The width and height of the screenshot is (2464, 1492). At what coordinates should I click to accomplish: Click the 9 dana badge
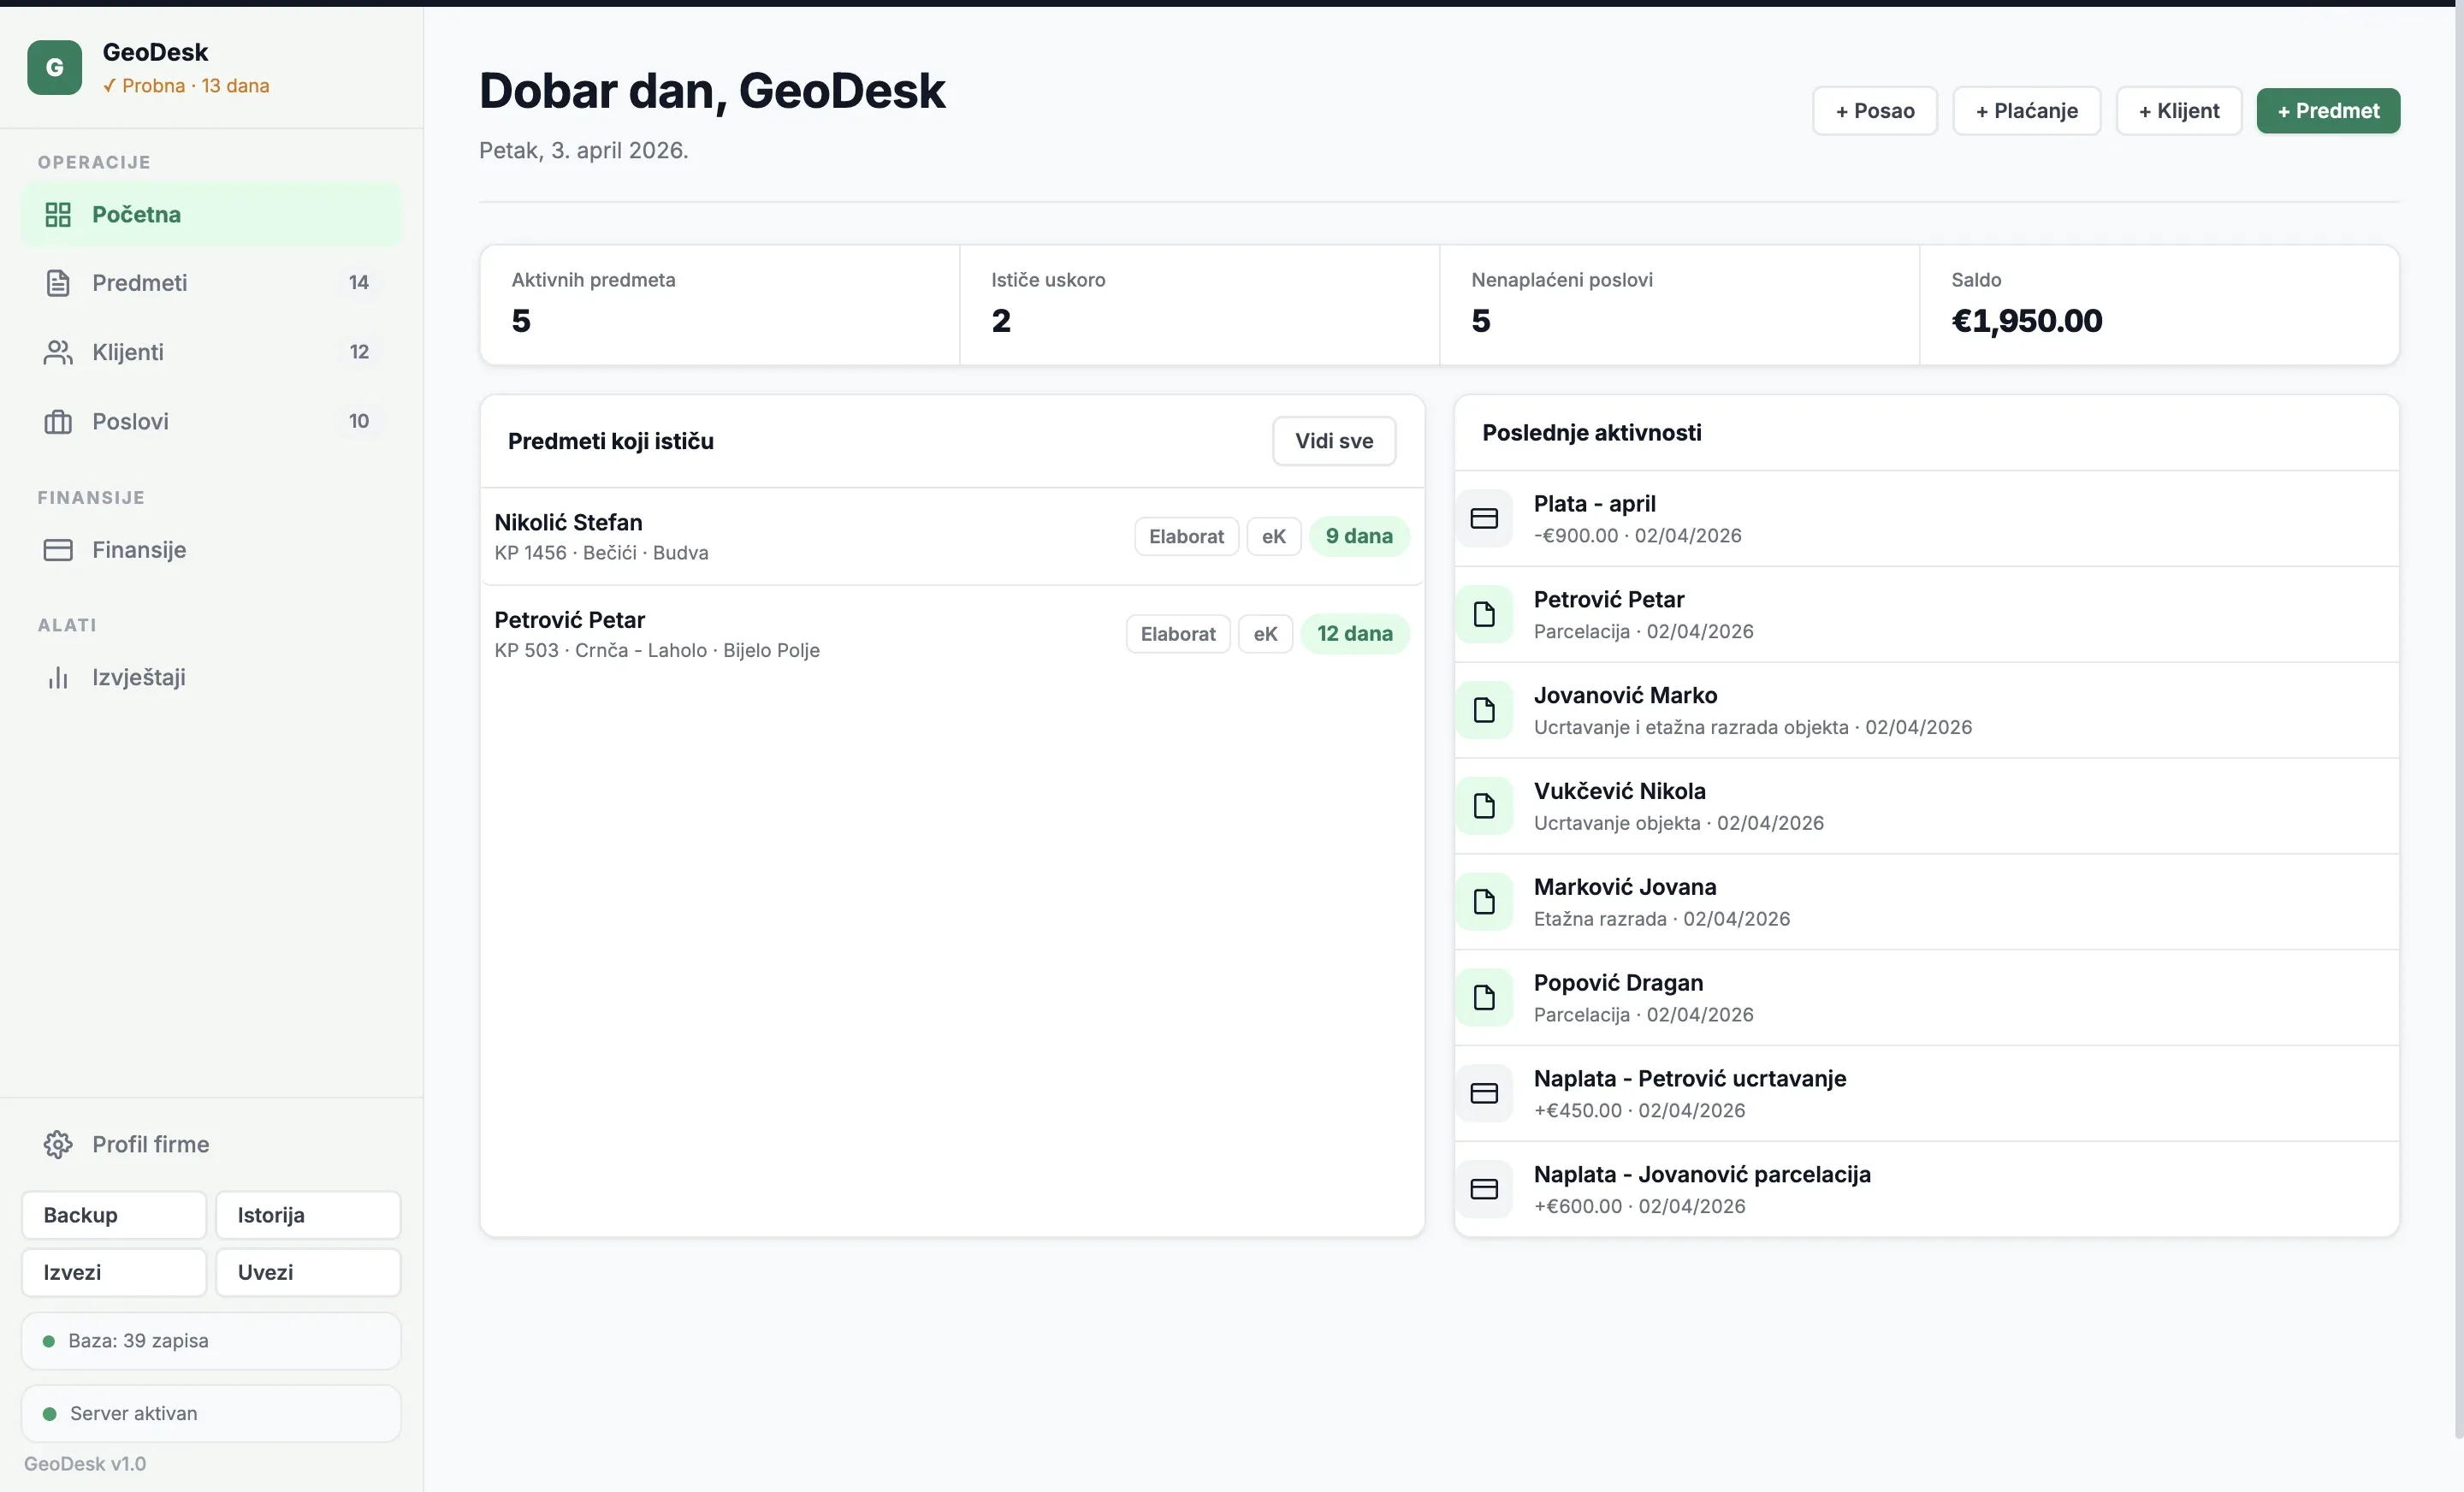click(x=1359, y=536)
